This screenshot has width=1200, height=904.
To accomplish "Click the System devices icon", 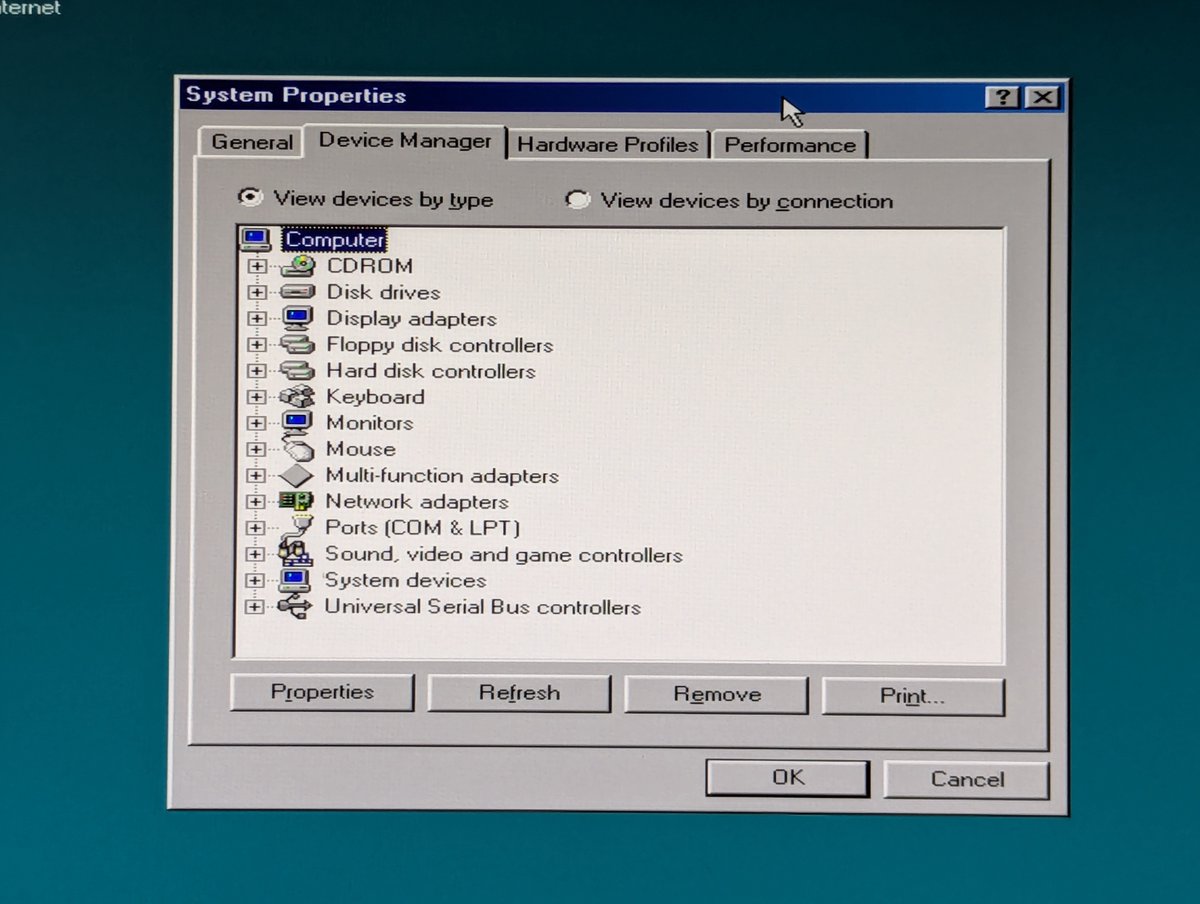I will coord(296,580).
